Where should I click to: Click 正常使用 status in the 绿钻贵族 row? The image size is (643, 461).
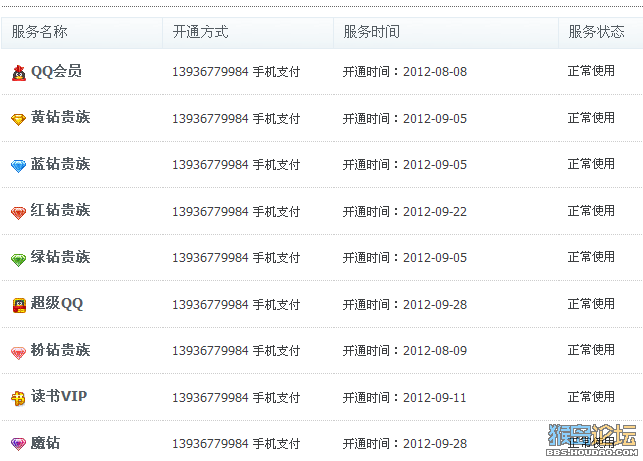tap(591, 257)
